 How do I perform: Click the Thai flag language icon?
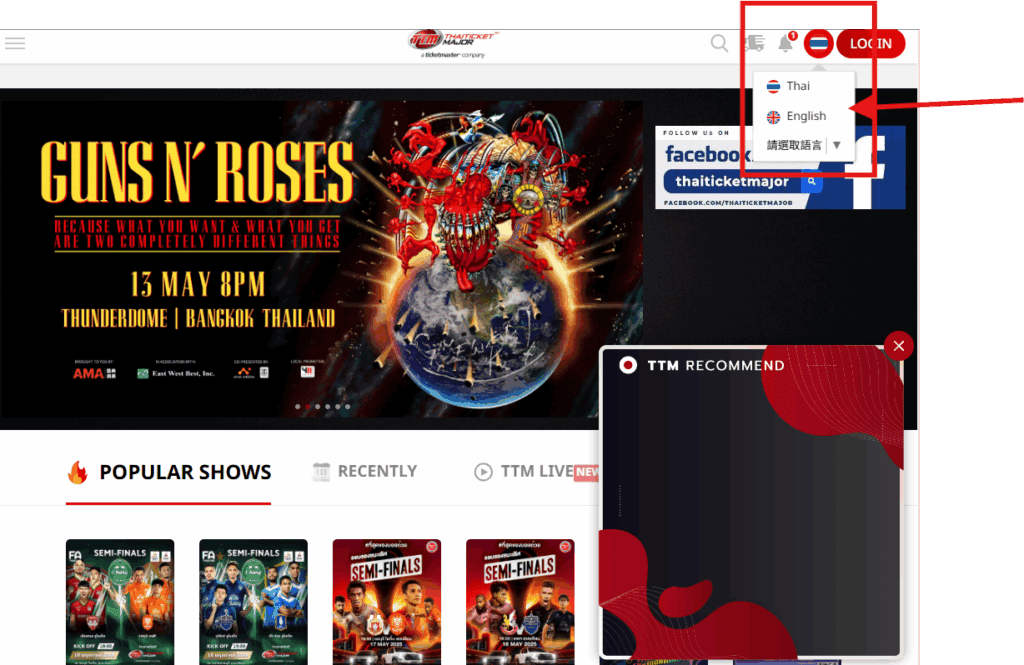tap(819, 43)
